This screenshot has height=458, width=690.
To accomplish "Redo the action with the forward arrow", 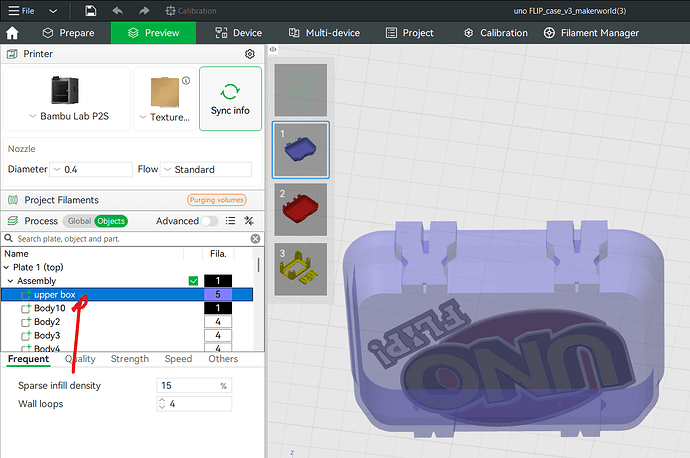I will pyautogui.click(x=144, y=11).
